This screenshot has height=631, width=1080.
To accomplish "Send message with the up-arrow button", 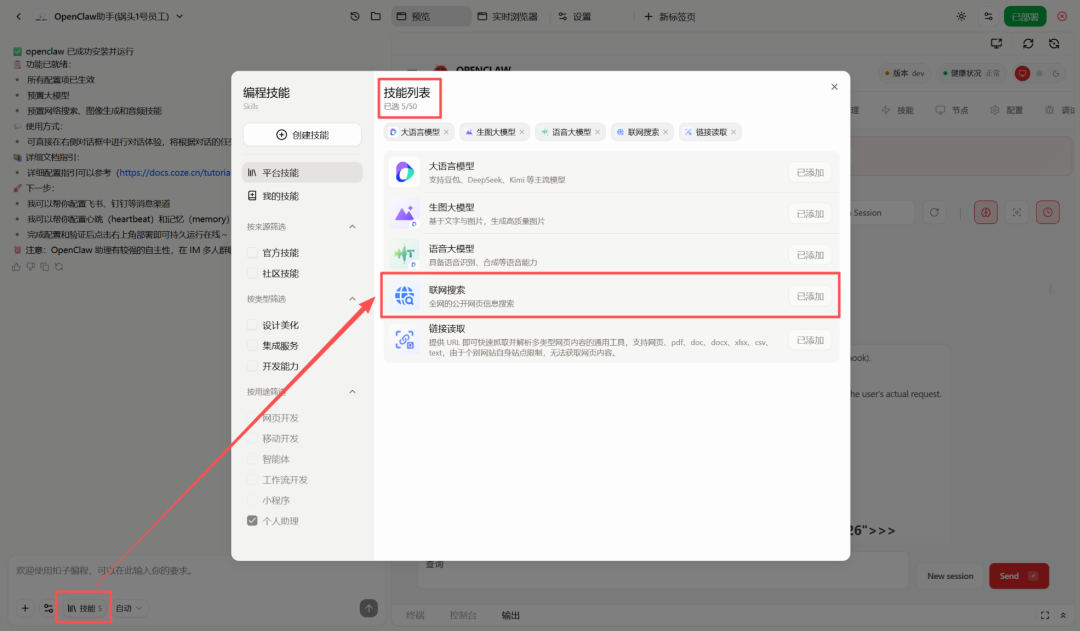I will pos(368,608).
